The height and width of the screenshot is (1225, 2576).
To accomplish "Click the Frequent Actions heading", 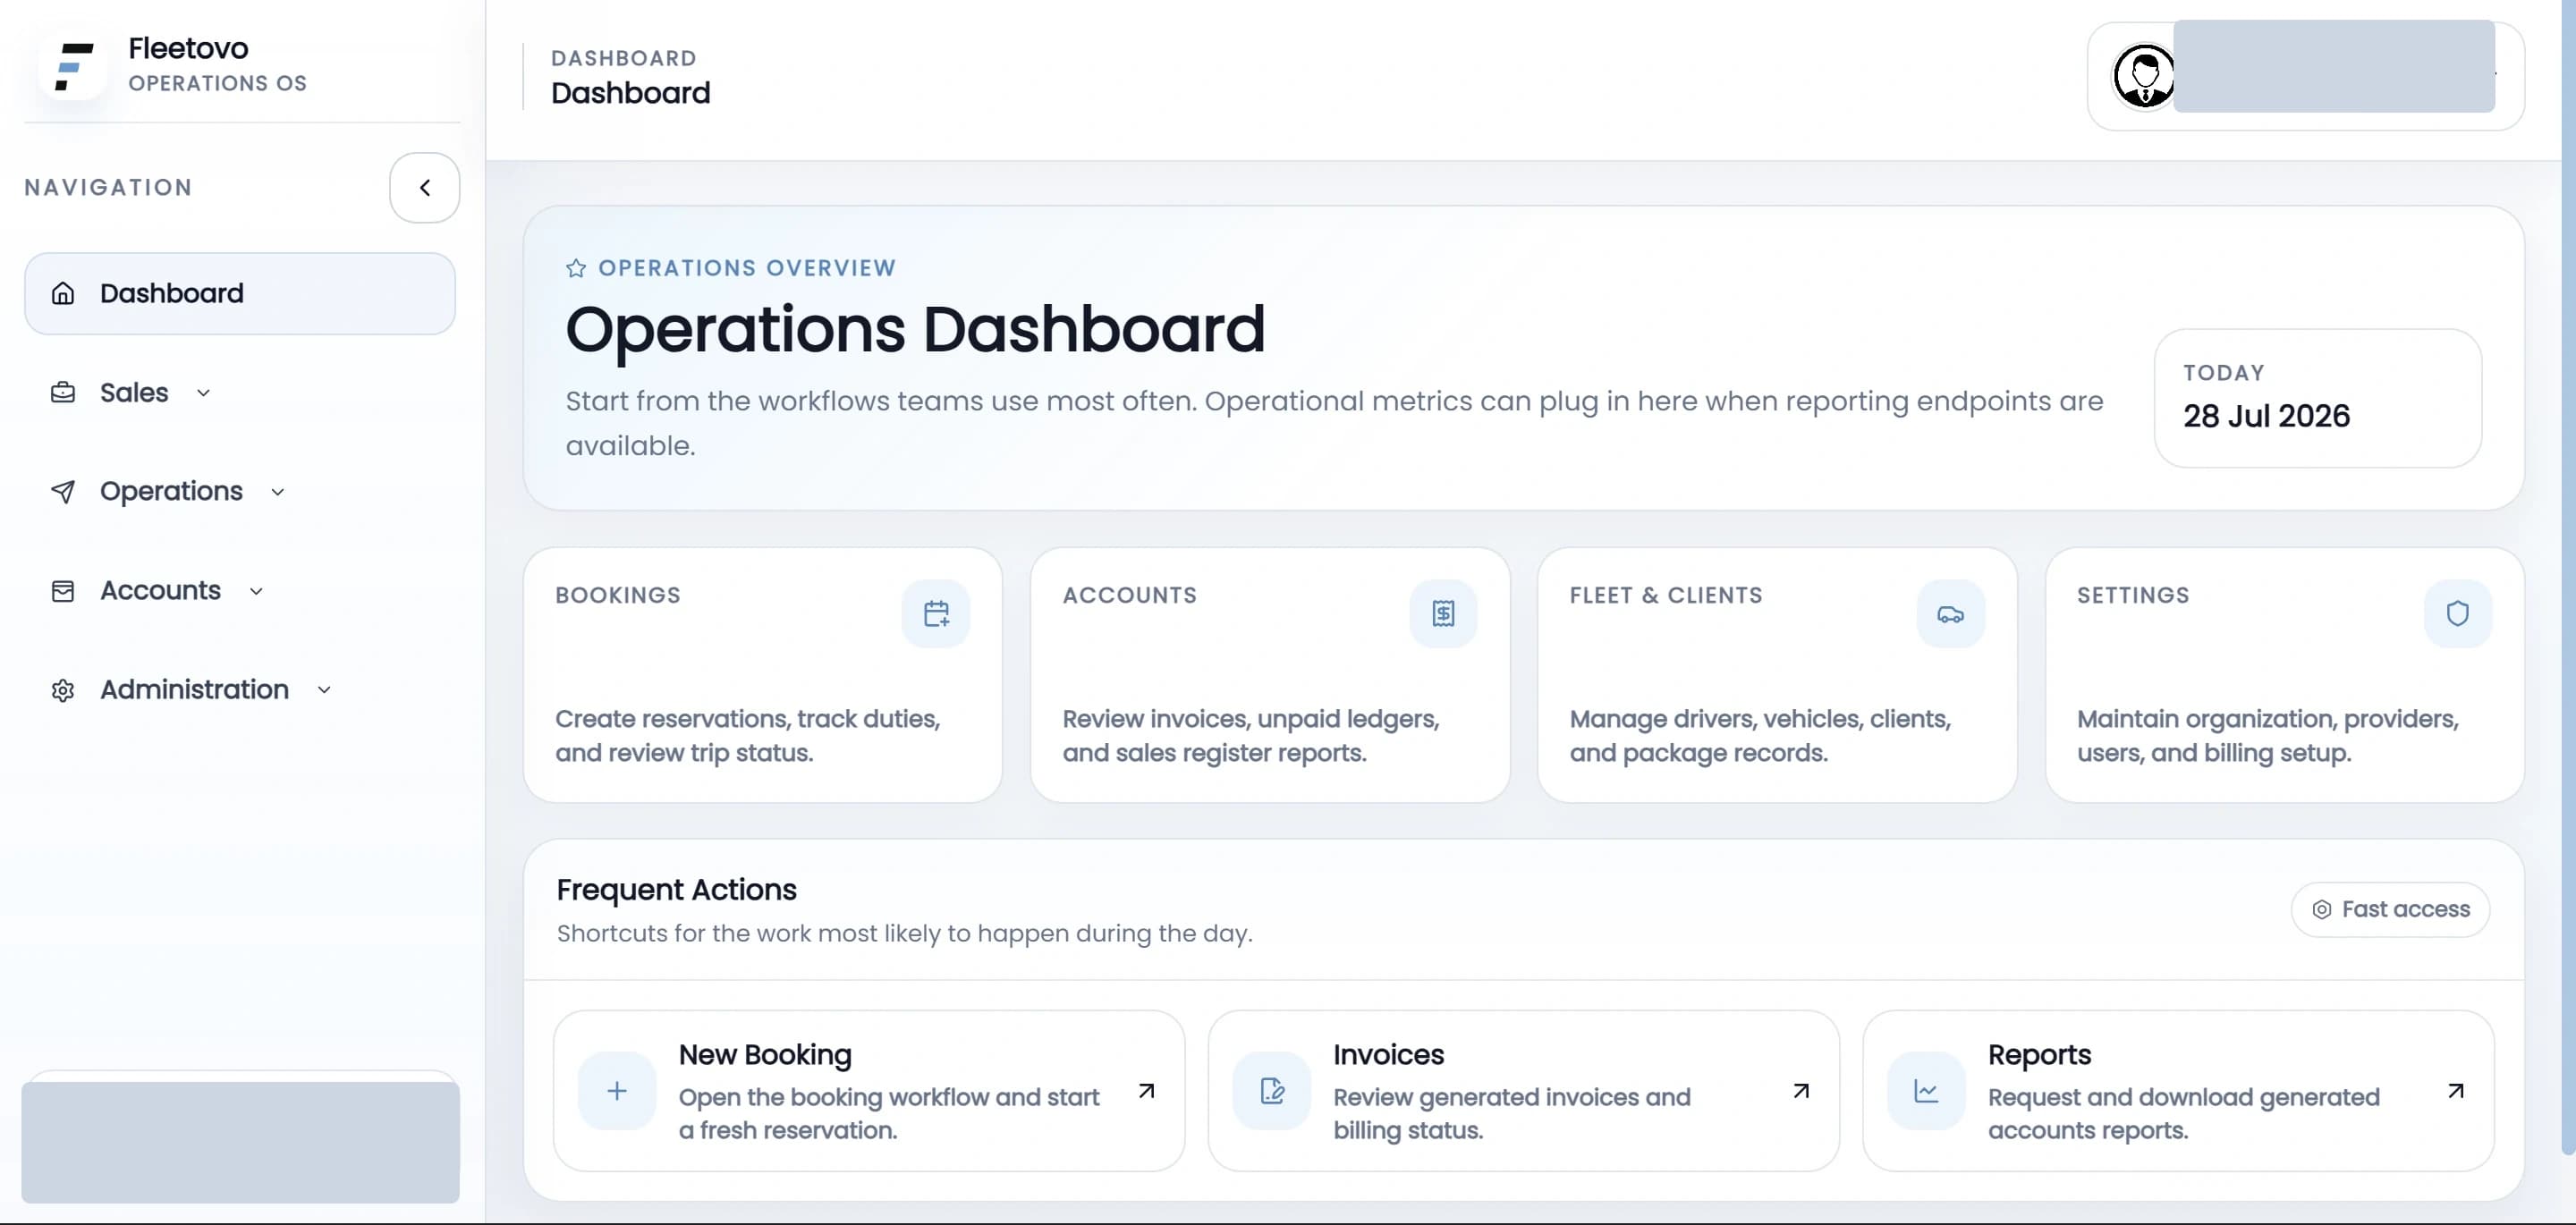I will click(676, 890).
